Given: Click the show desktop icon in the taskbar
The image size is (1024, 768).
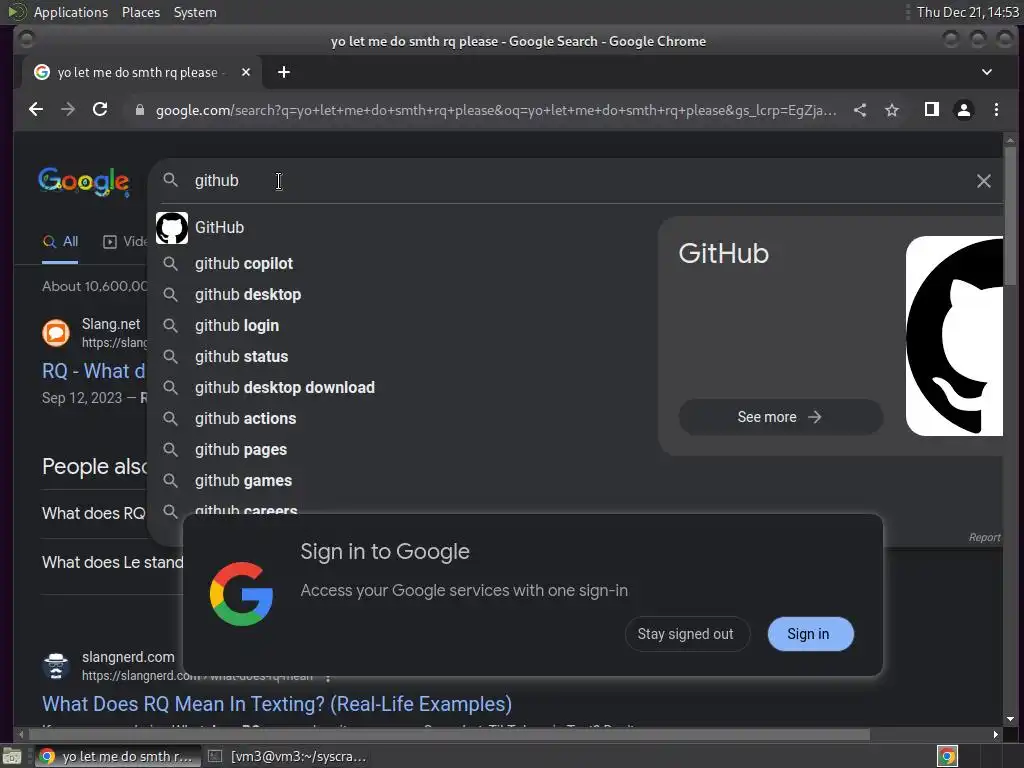Looking at the screenshot, I should (12, 757).
